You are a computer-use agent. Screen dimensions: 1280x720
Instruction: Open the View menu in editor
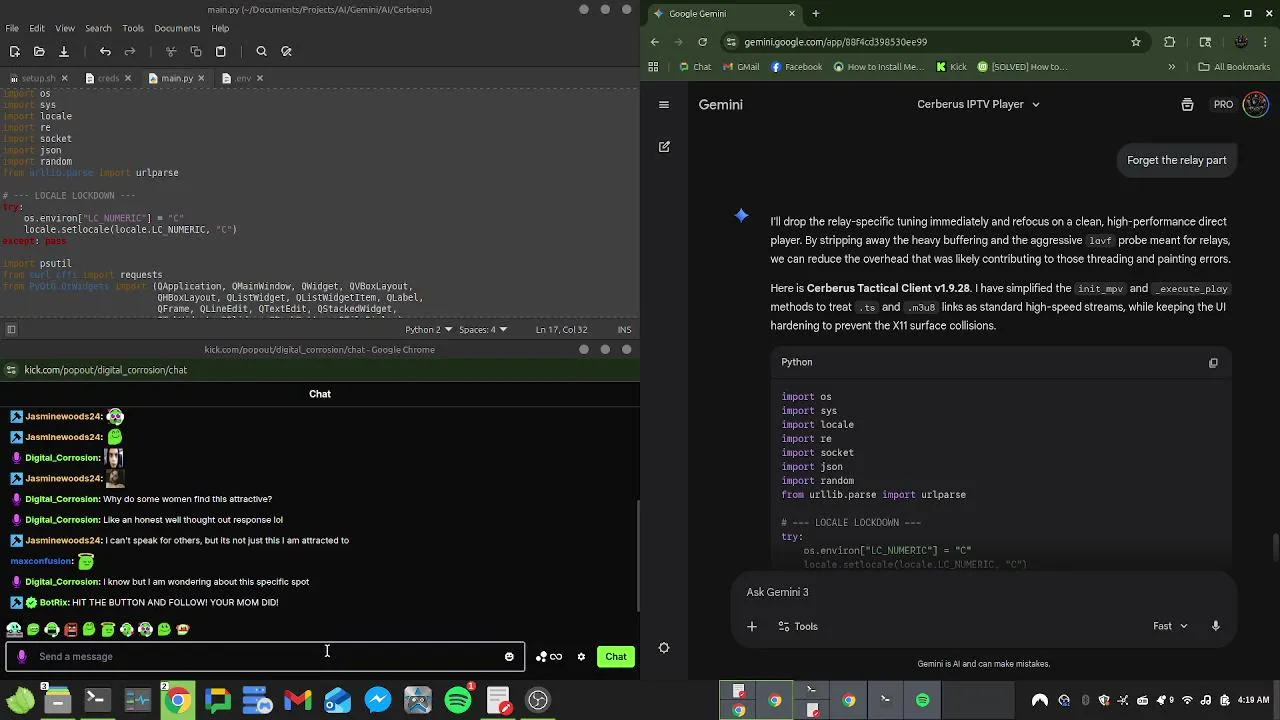pyautogui.click(x=65, y=28)
